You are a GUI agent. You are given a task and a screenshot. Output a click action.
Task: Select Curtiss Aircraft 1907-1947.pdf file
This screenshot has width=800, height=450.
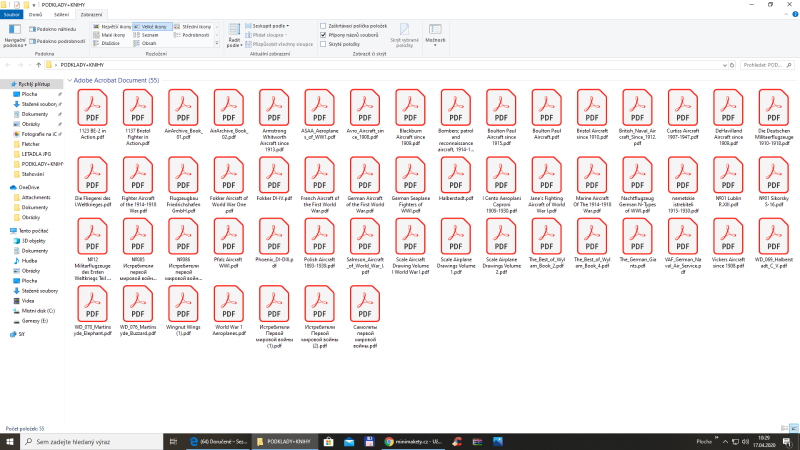tap(683, 114)
